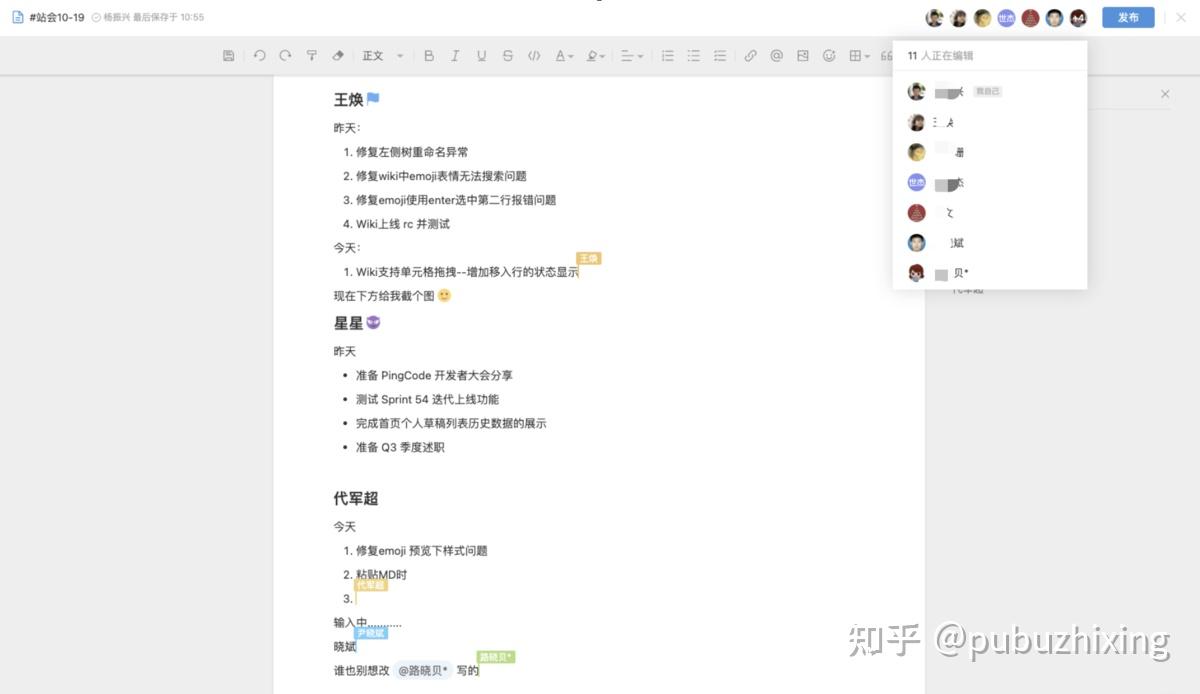
Task: Clear formatting with the eraser icon
Action: (x=337, y=56)
